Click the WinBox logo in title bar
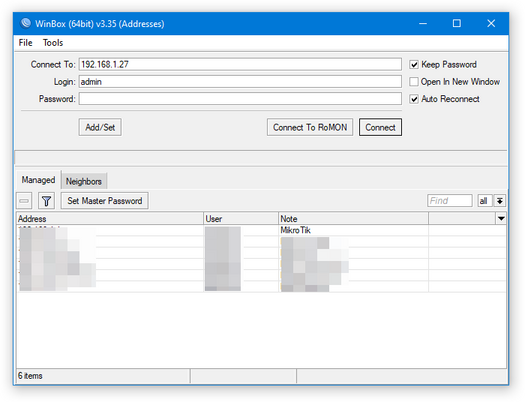The width and height of the screenshot is (525, 402). (x=25, y=23)
